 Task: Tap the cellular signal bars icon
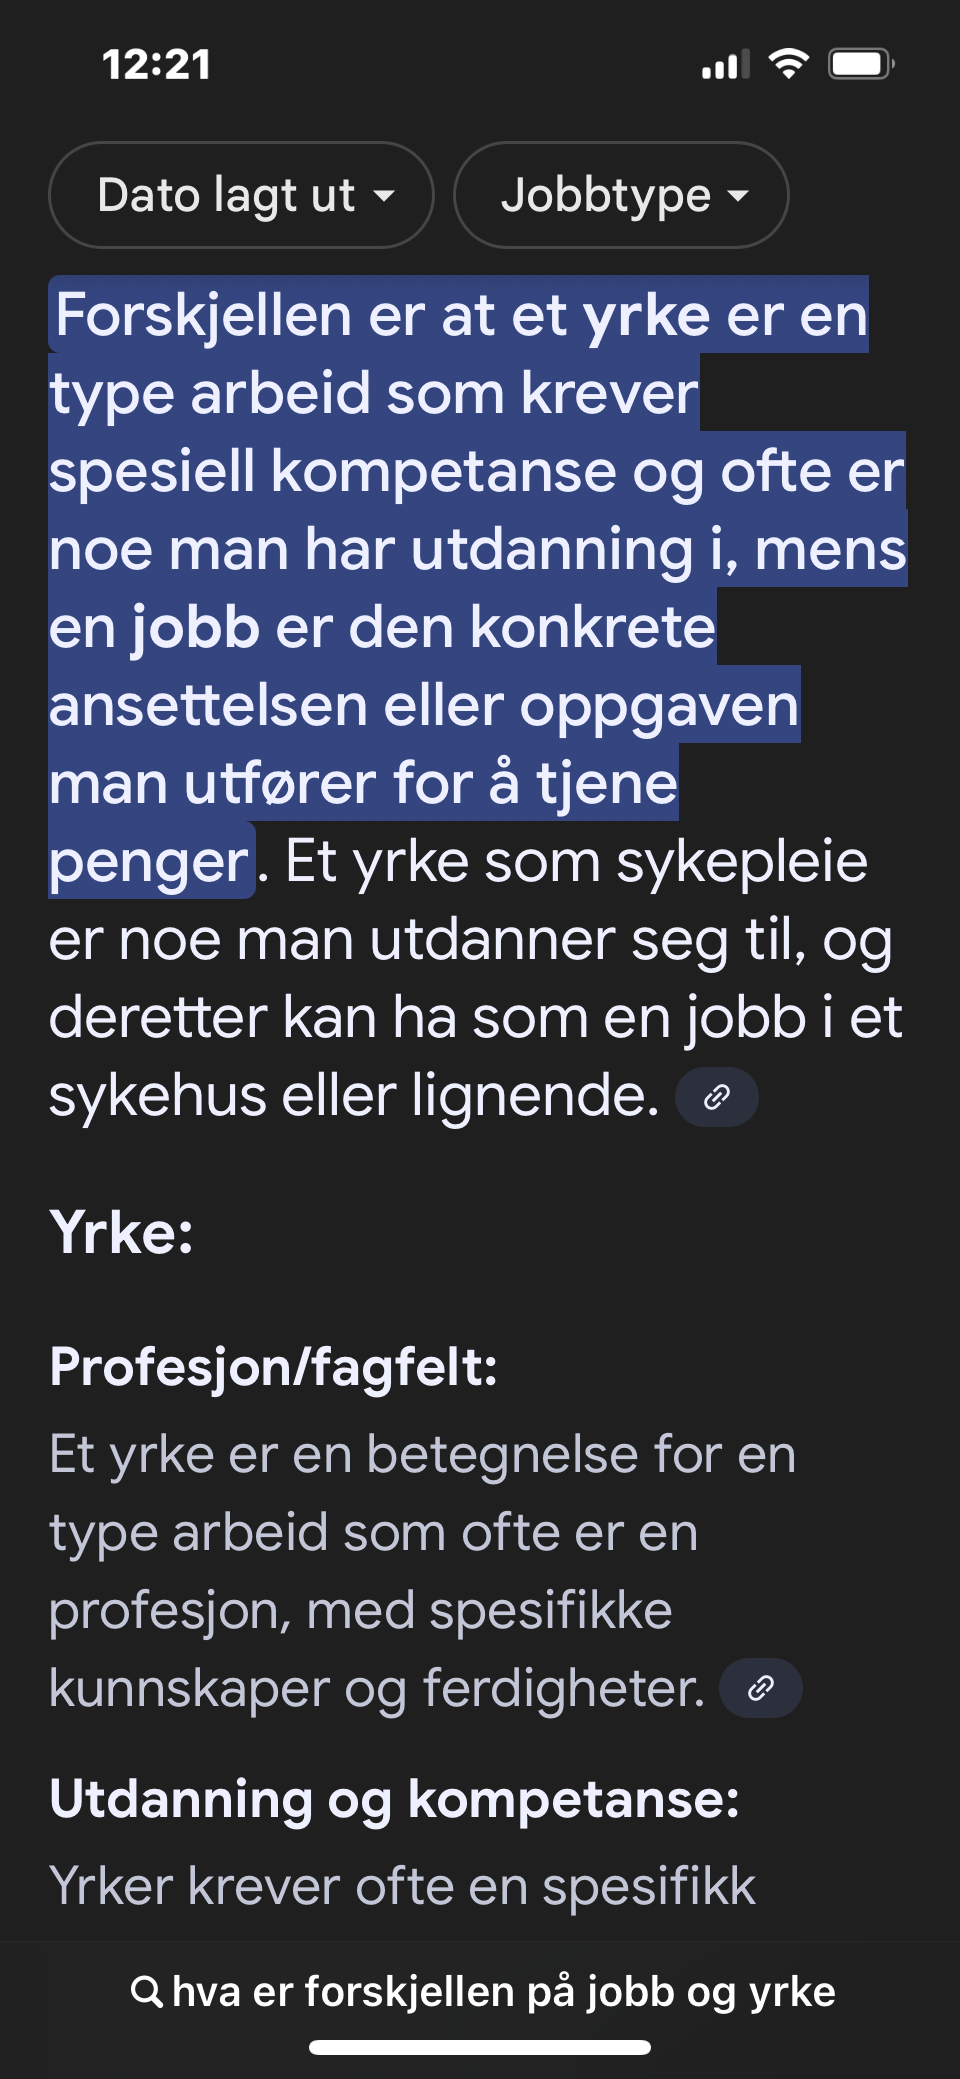(726, 66)
